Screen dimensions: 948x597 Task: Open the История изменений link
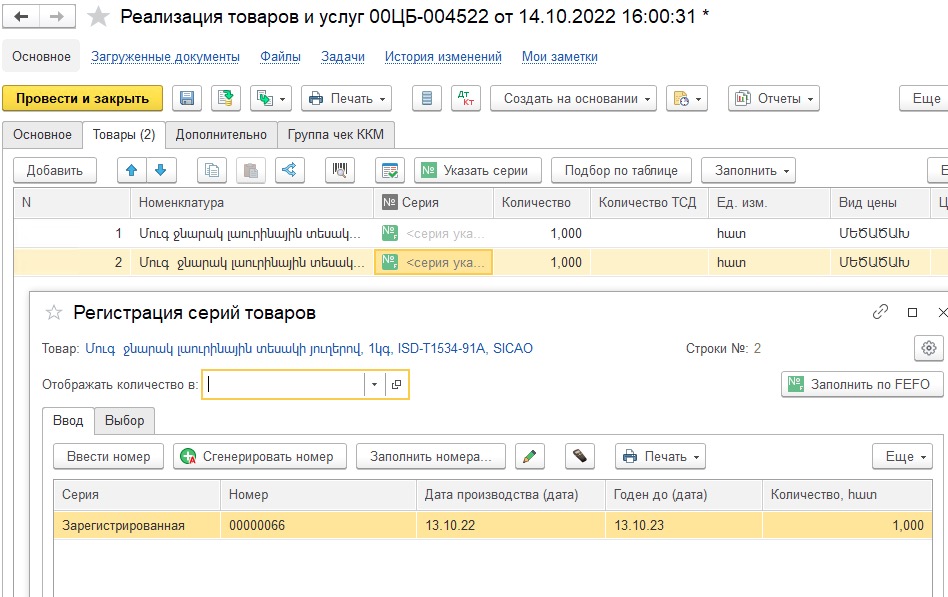(443, 57)
